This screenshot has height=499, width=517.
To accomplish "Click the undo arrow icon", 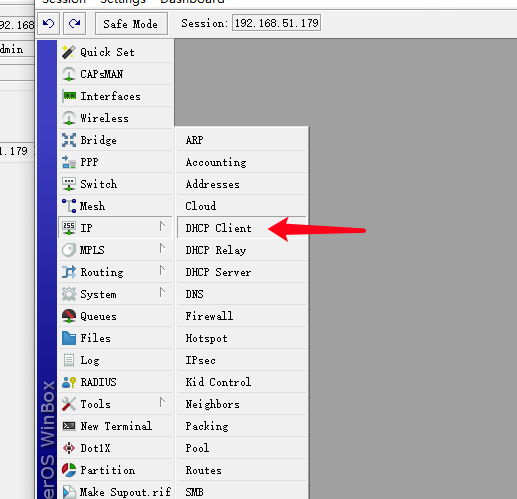I will [x=48, y=24].
